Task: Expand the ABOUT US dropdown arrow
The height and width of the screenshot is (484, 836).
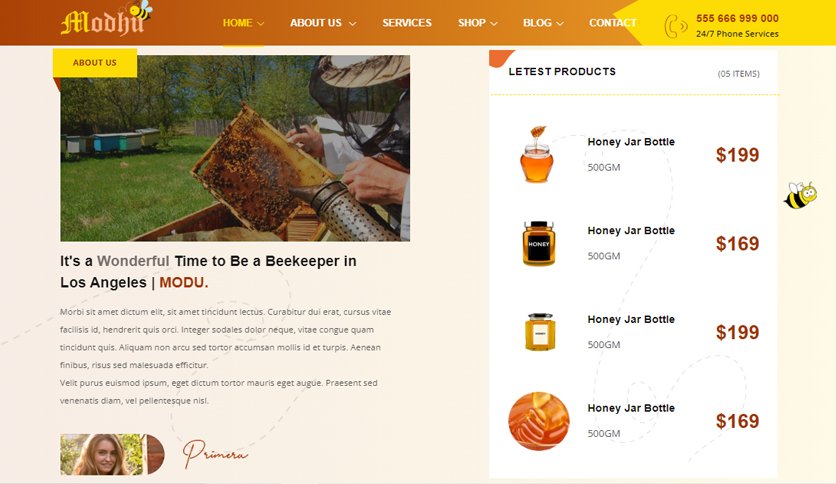Action: tap(352, 23)
